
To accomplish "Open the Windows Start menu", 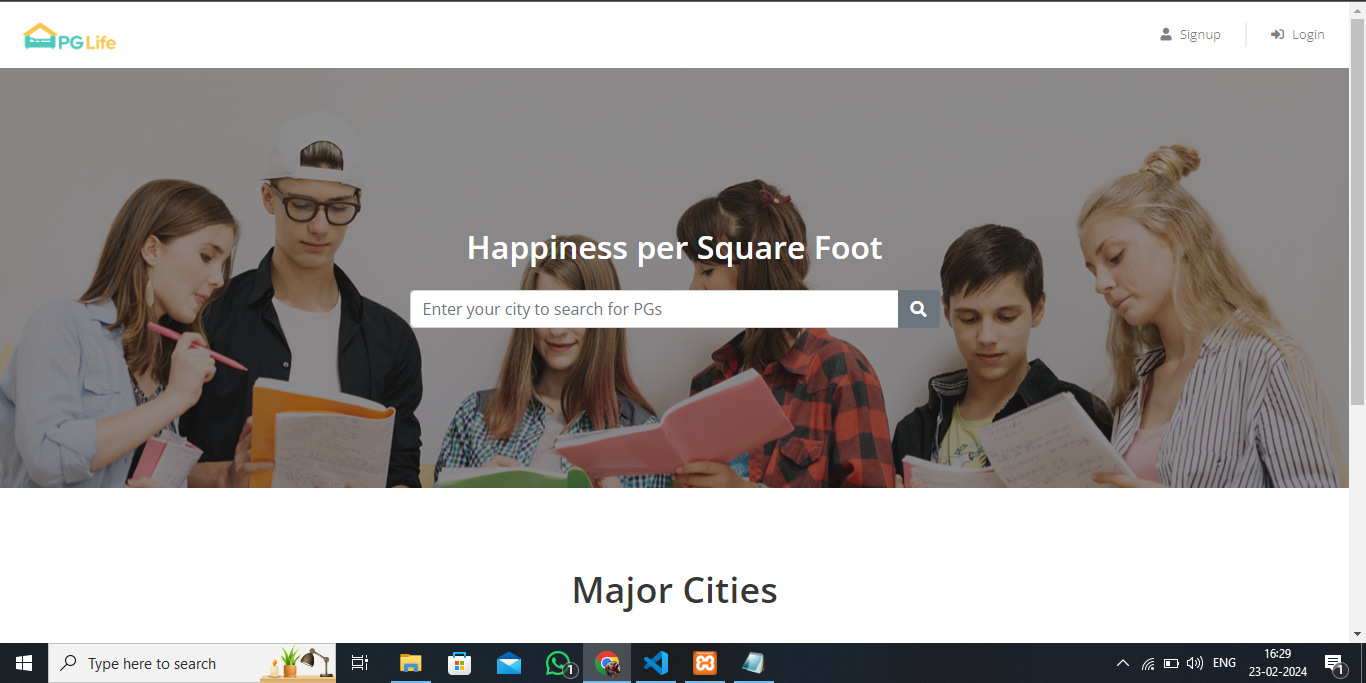I will click(24, 663).
